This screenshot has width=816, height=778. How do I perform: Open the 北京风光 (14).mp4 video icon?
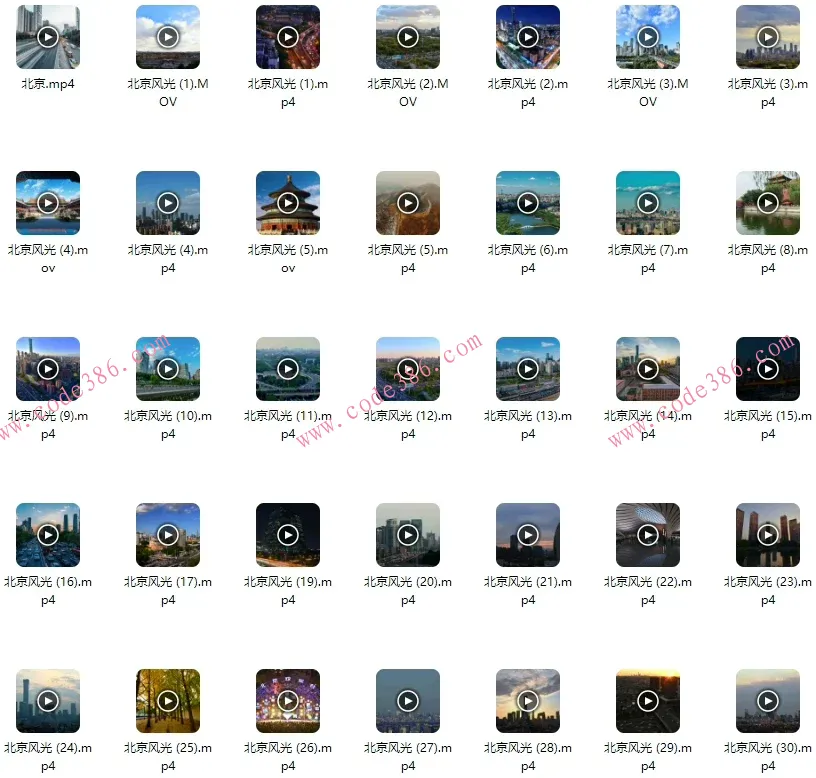pyautogui.click(x=648, y=369)
